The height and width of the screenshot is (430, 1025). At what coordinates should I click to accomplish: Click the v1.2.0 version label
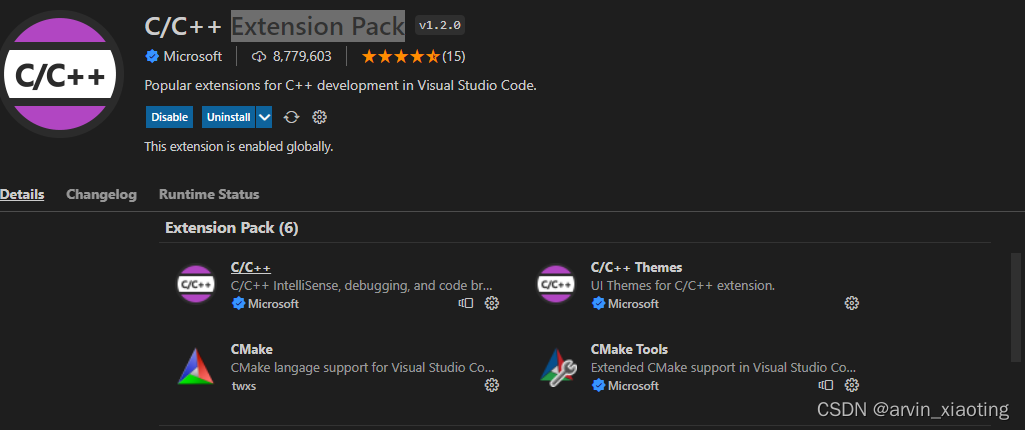click(x=440, y=25)
